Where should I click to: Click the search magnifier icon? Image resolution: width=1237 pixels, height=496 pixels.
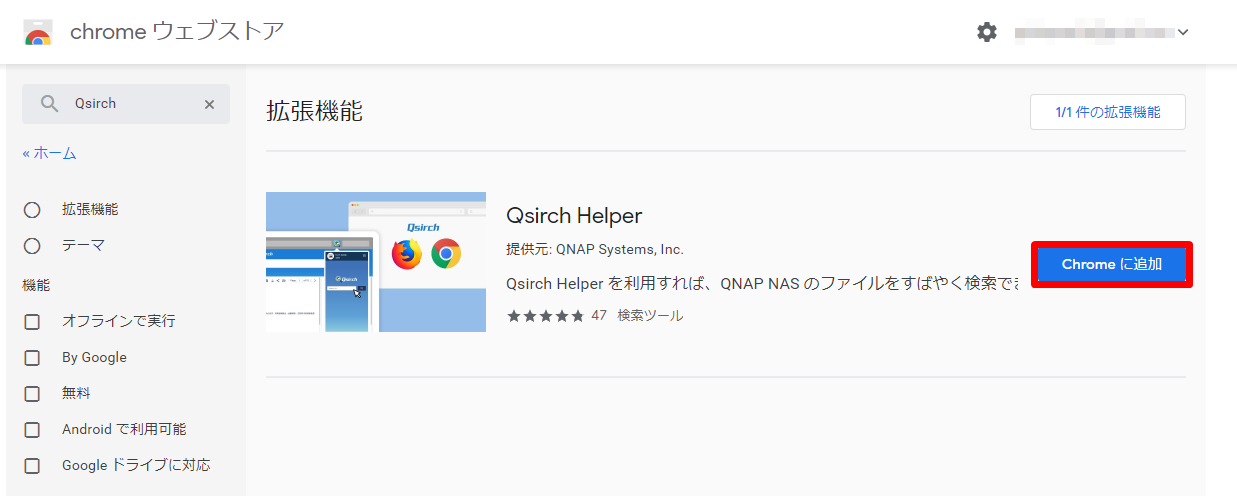coord(49,104)
